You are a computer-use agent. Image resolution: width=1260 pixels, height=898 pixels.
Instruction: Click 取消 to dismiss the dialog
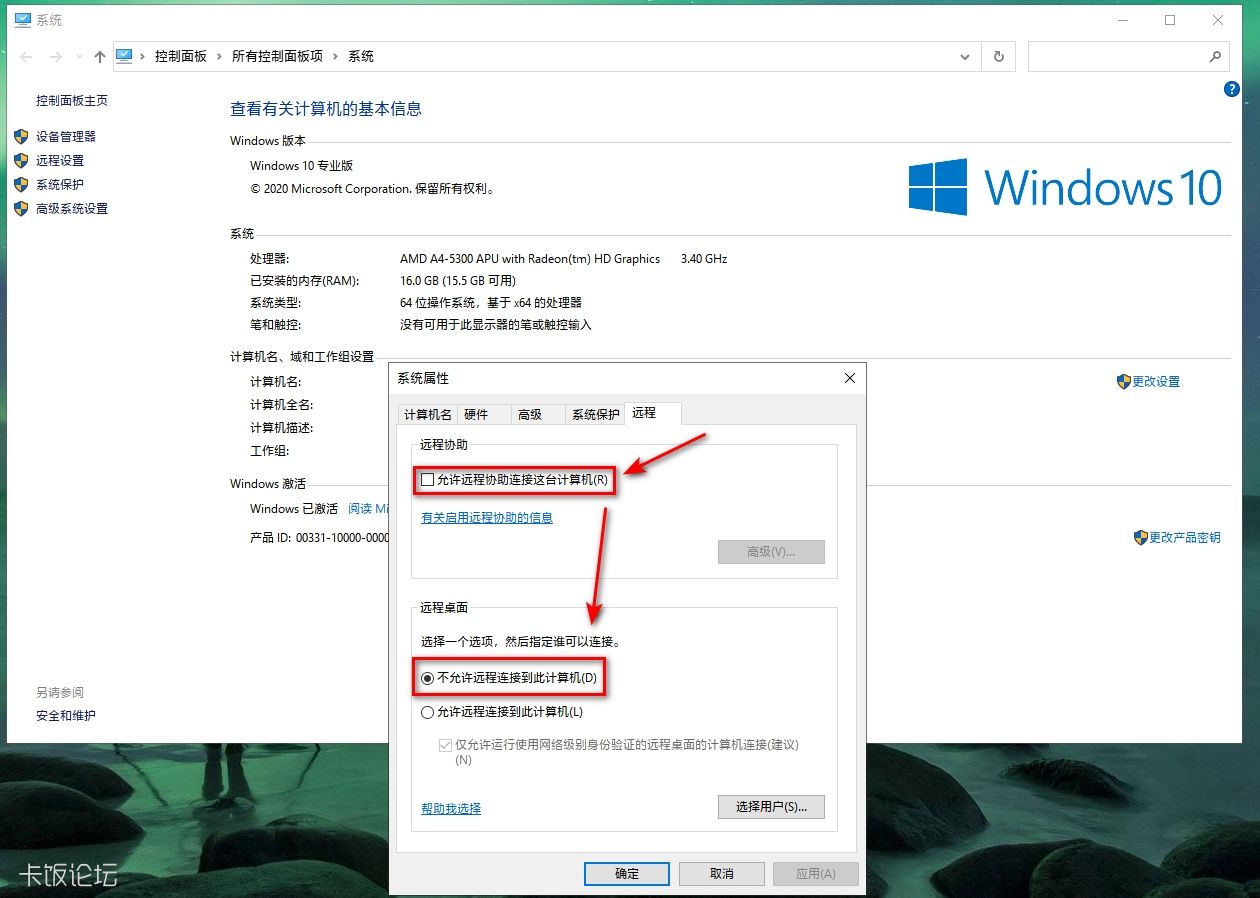722,874
